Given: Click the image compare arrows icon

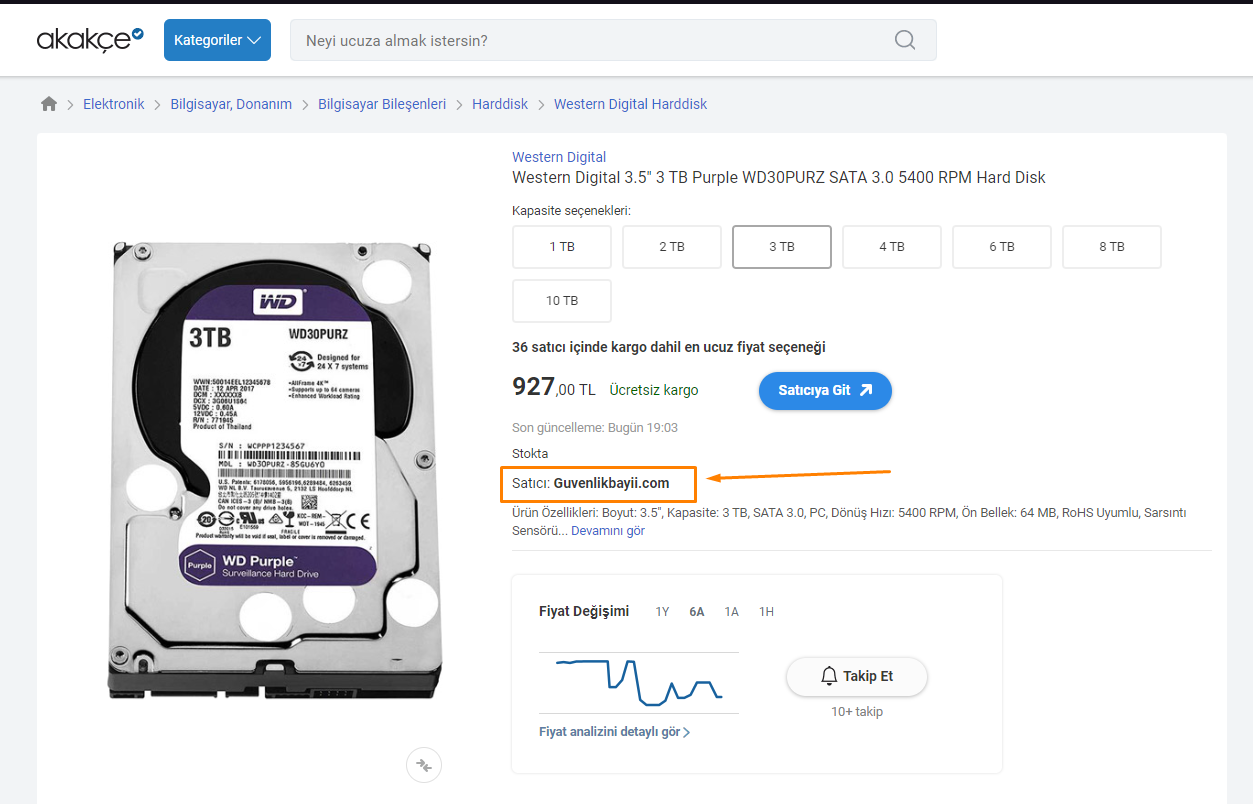Looking at the screenshot, I should click(424, 765).
